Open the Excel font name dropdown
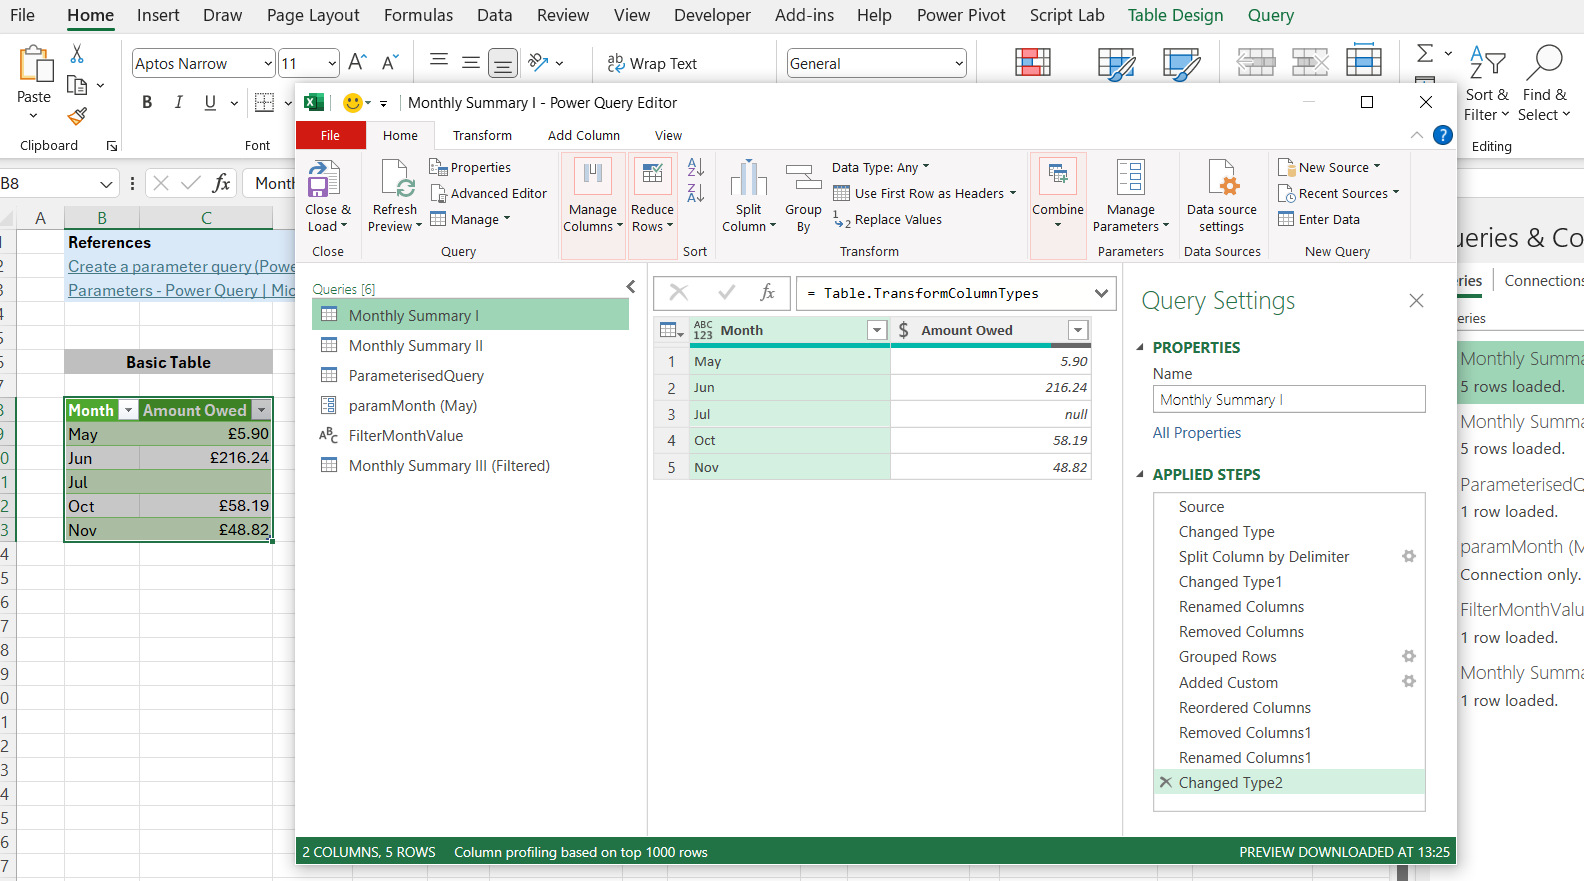This screenshot has width=1584, height=881. [267, 63]
